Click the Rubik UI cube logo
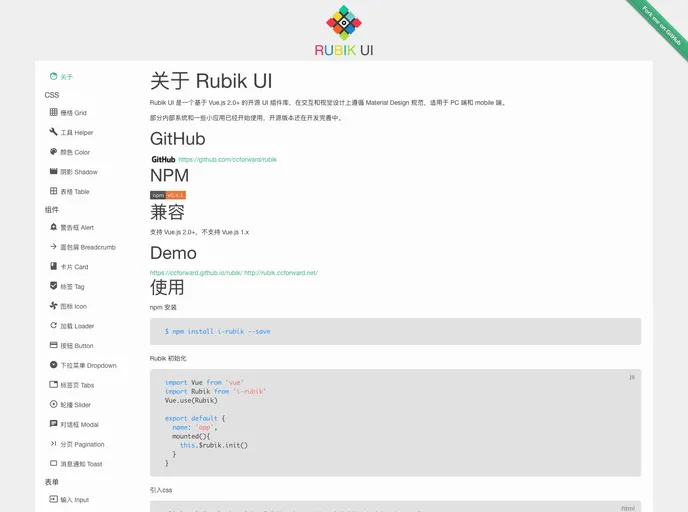 tap(344, 23)
